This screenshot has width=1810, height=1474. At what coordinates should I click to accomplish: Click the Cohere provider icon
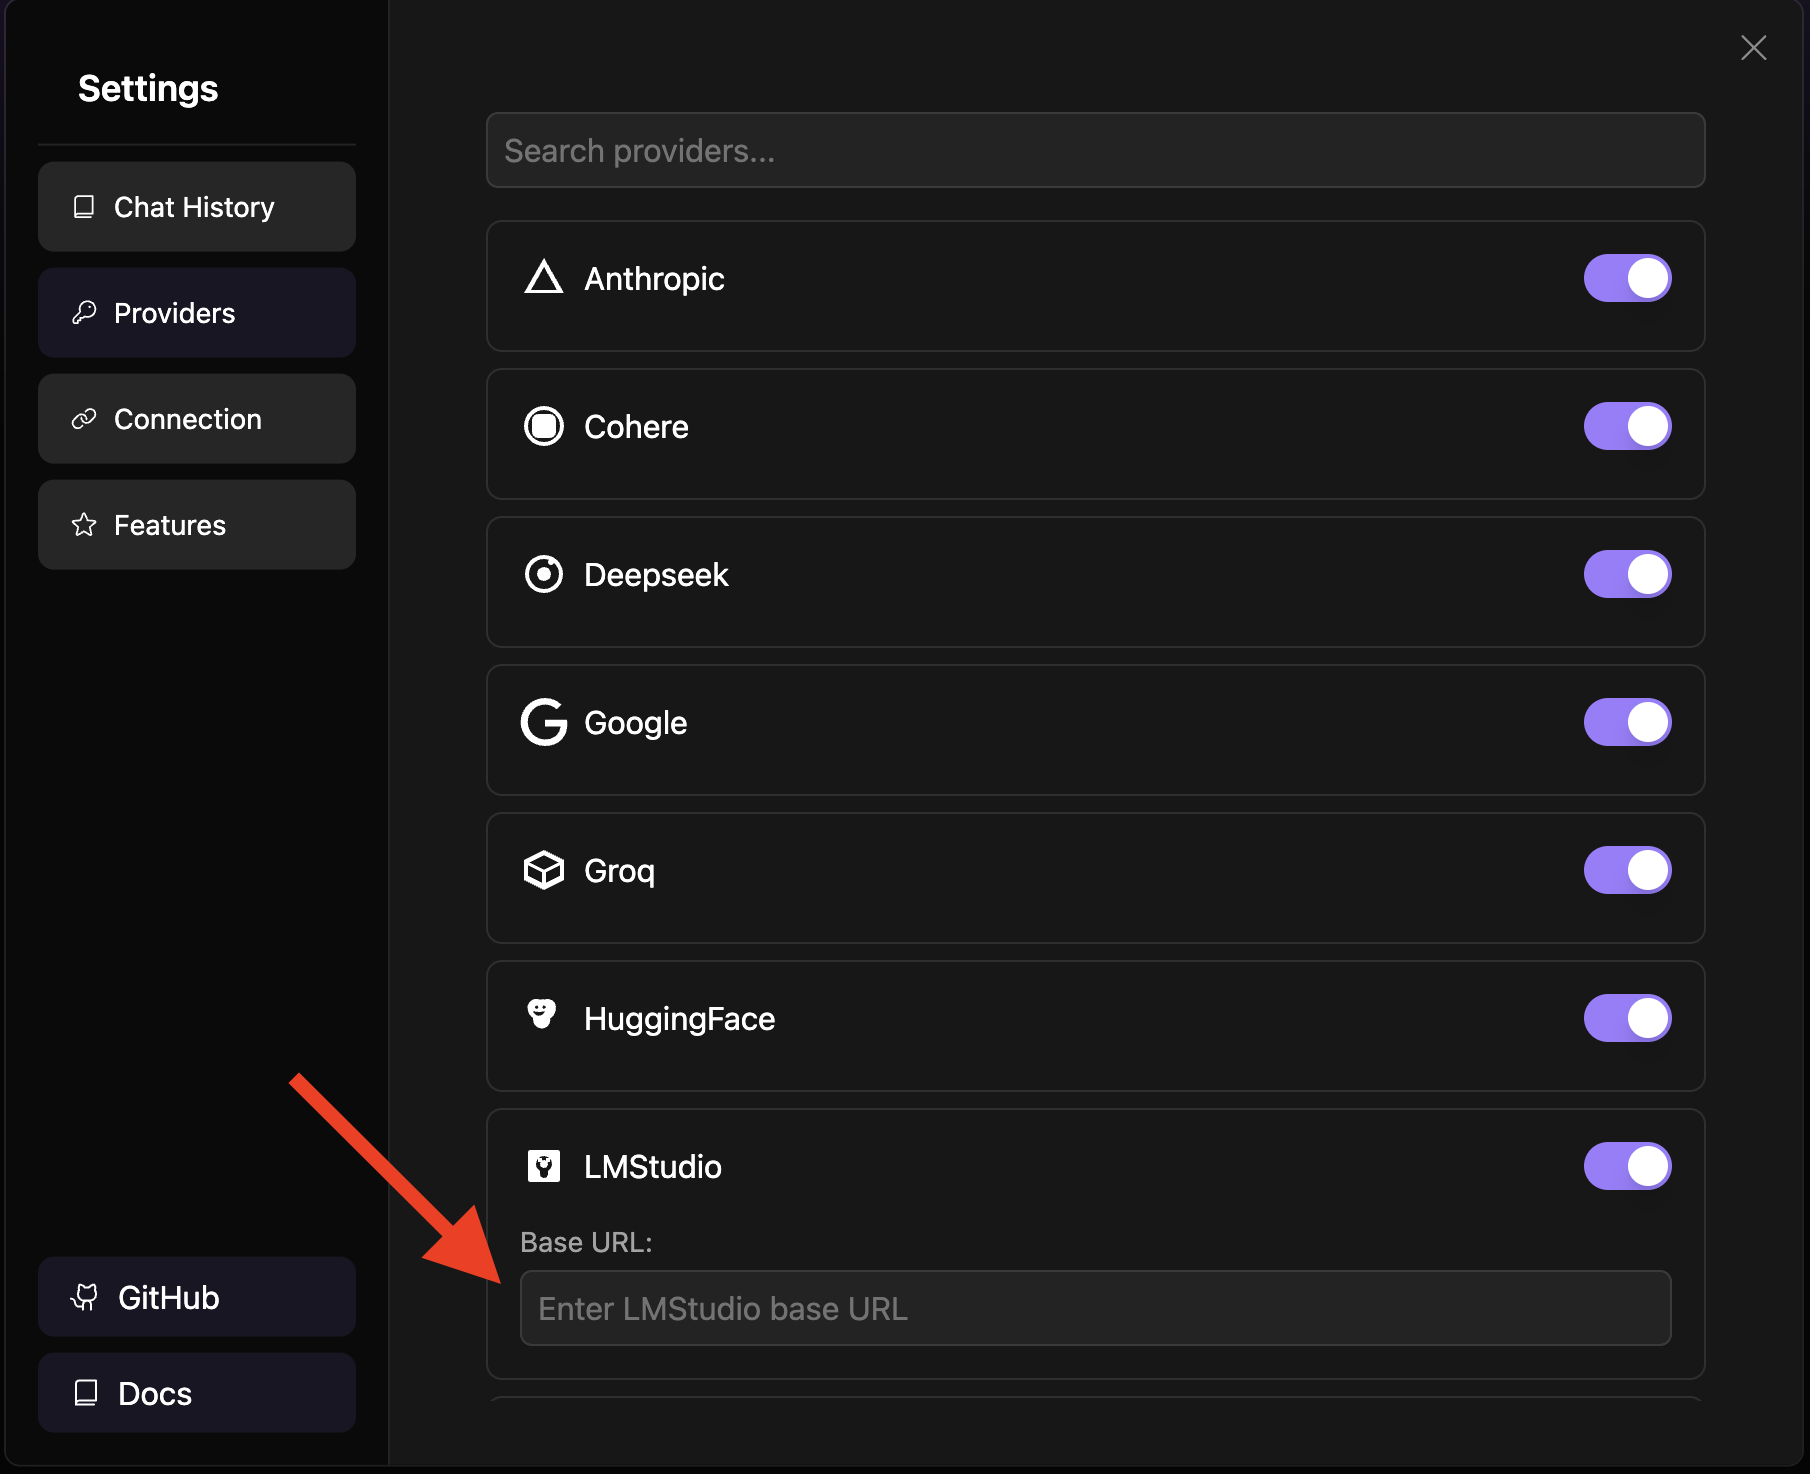tap(543, 426)
